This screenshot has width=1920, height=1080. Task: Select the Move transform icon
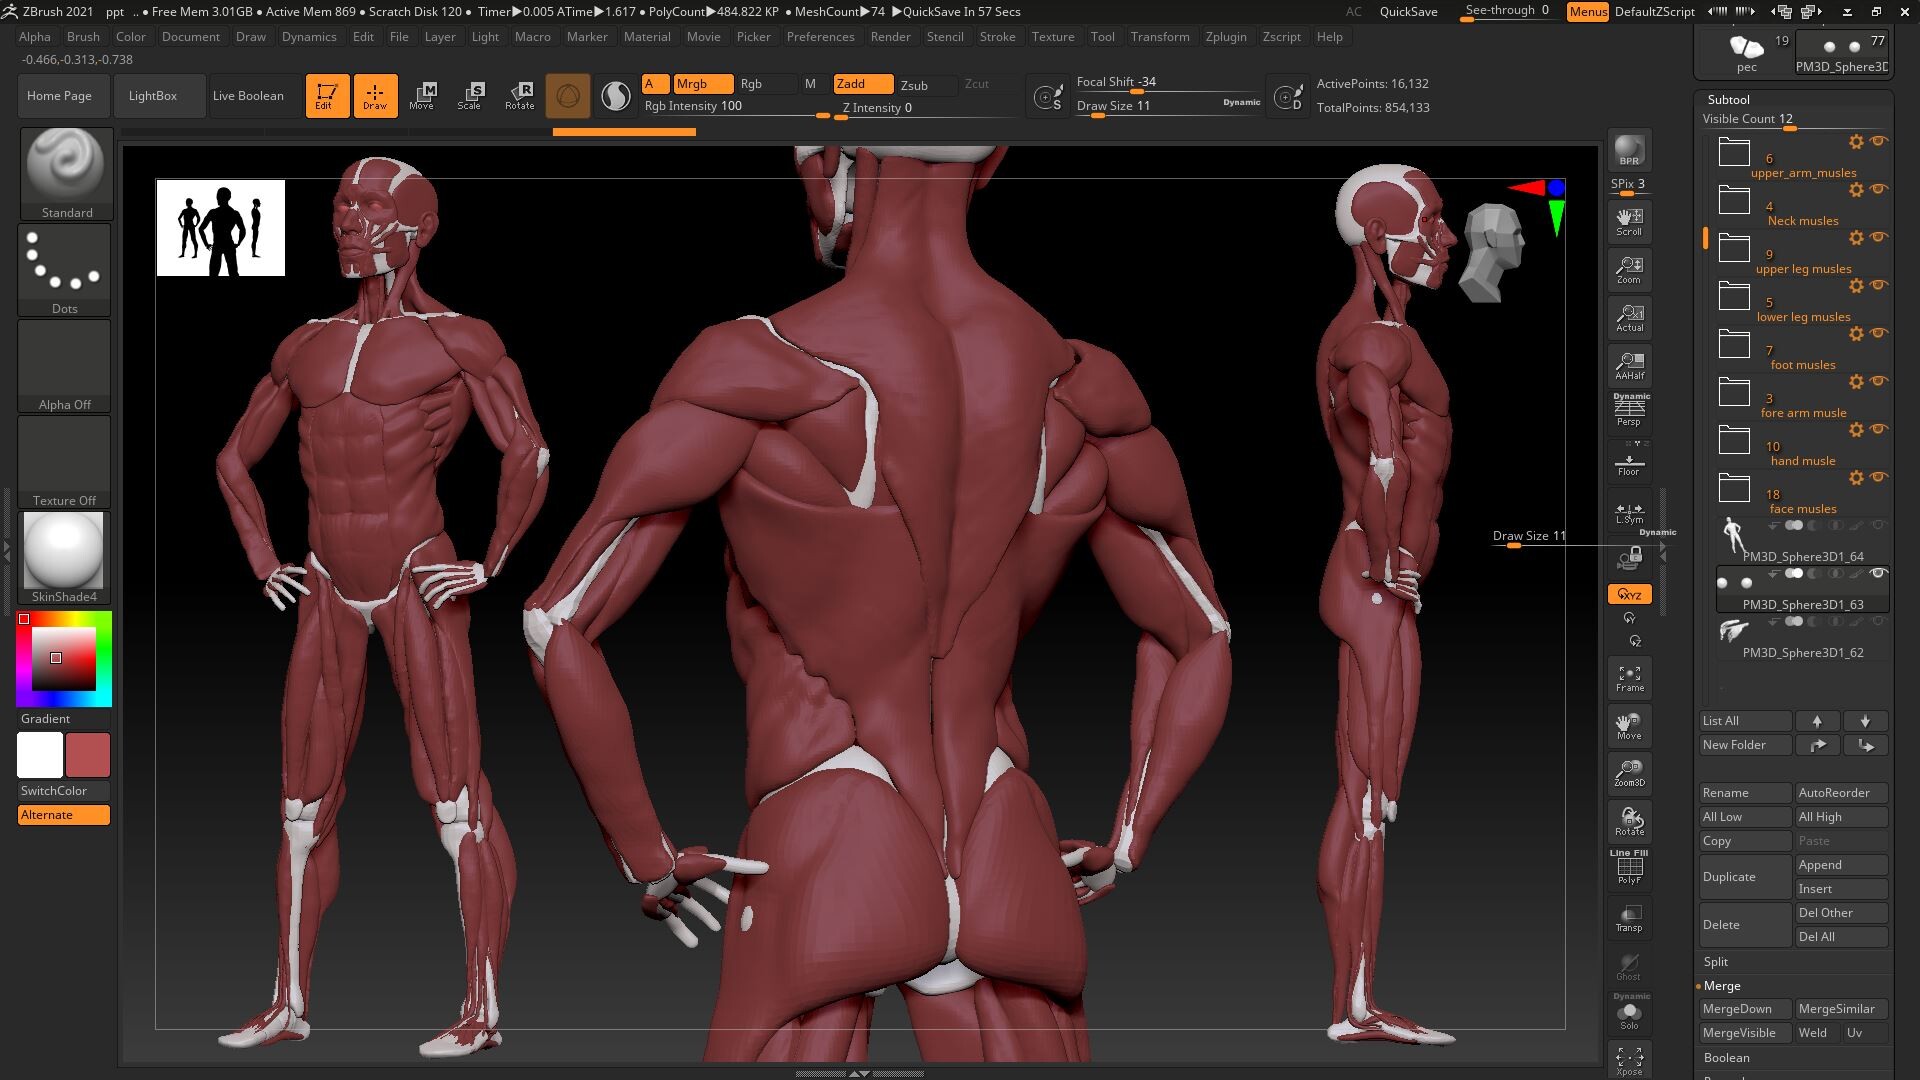423,95
